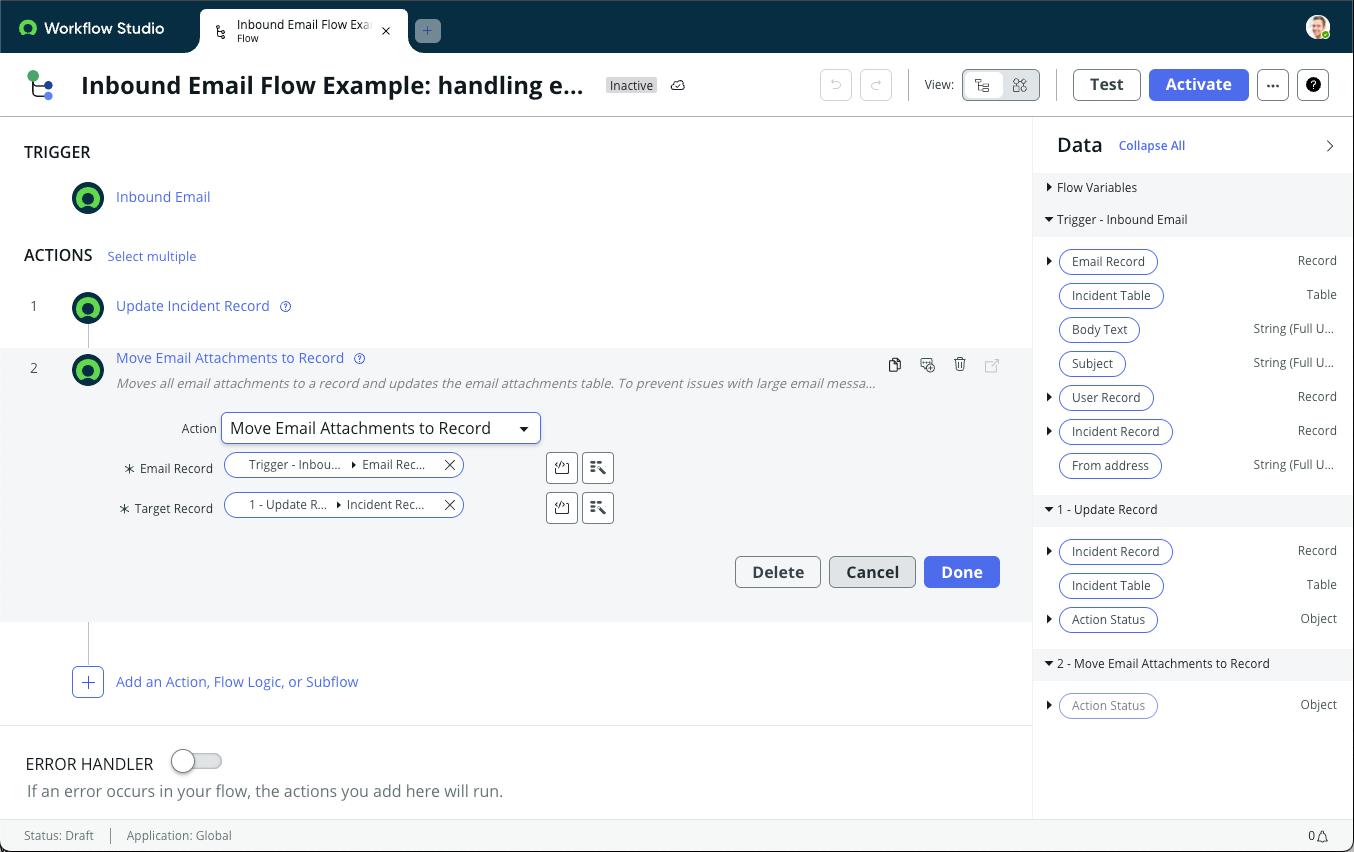This screenshot has height=852, width=1354.
Task: Select the From address data pill
Action: click(1110, 466)
